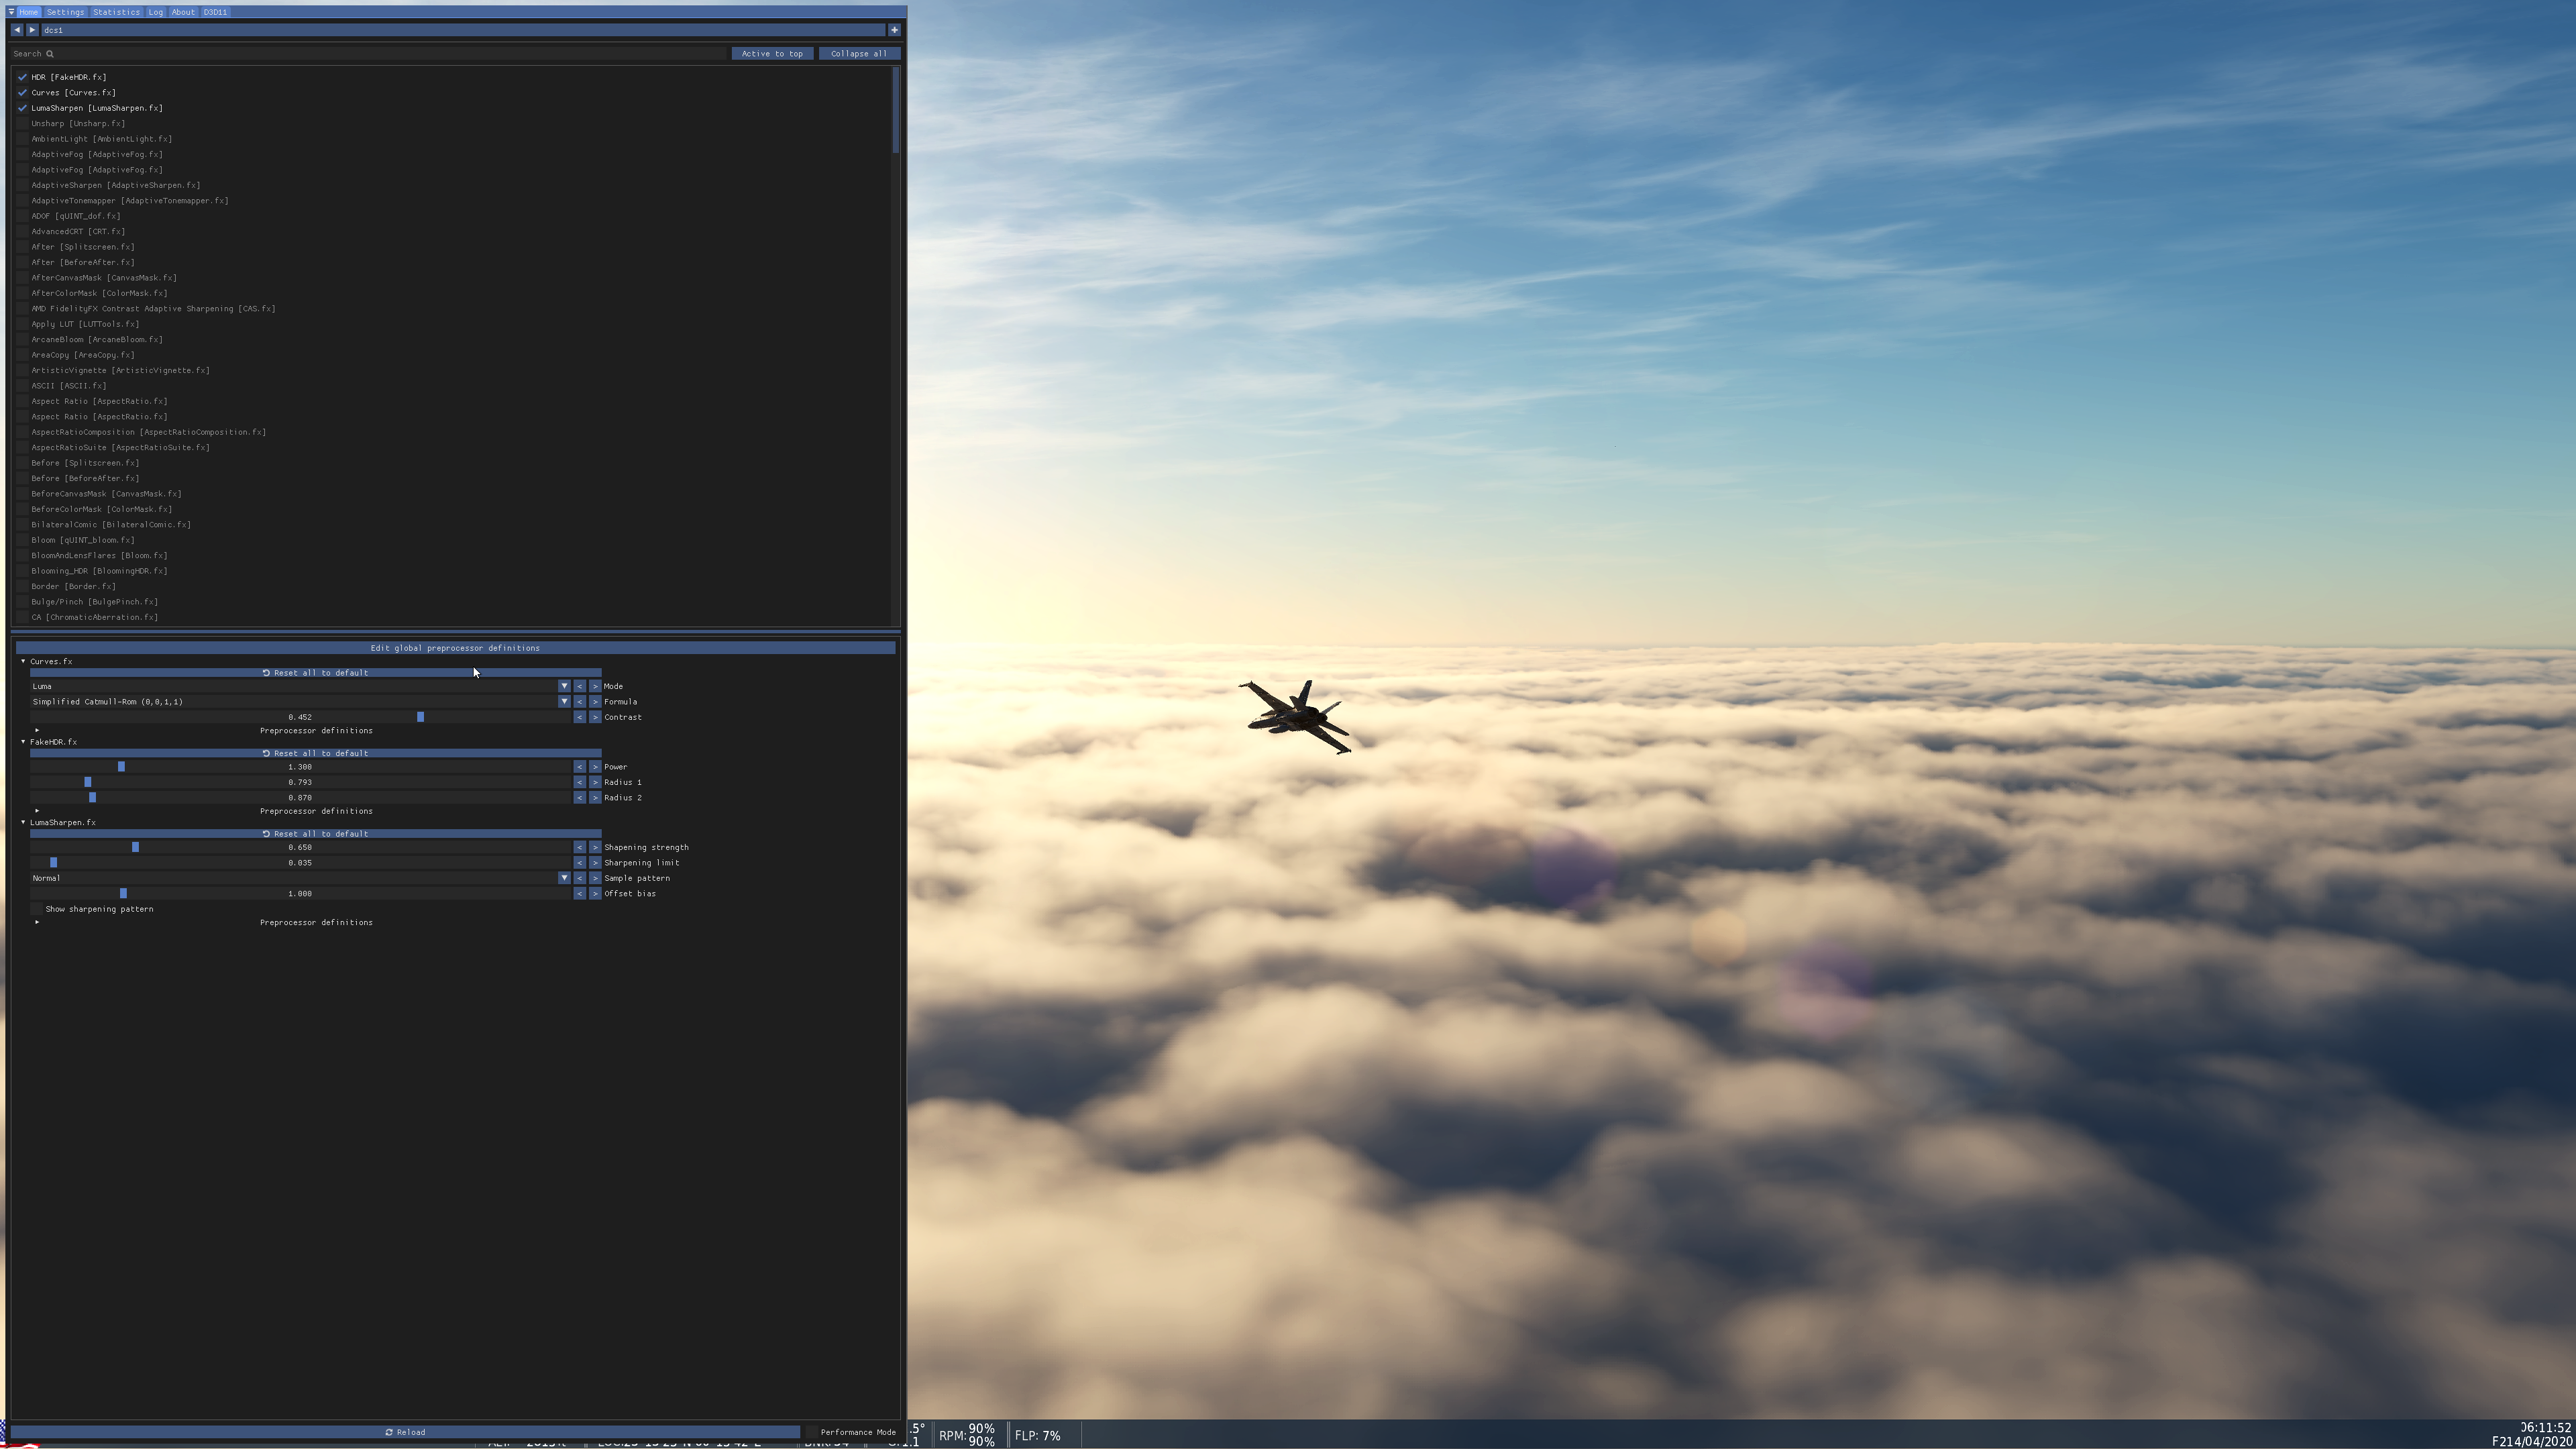Image resolution: width=2576 pixels, height=1449 pixels.
Task: Open the Mode dropdown showing Luma
Action: tap(564, 686)
